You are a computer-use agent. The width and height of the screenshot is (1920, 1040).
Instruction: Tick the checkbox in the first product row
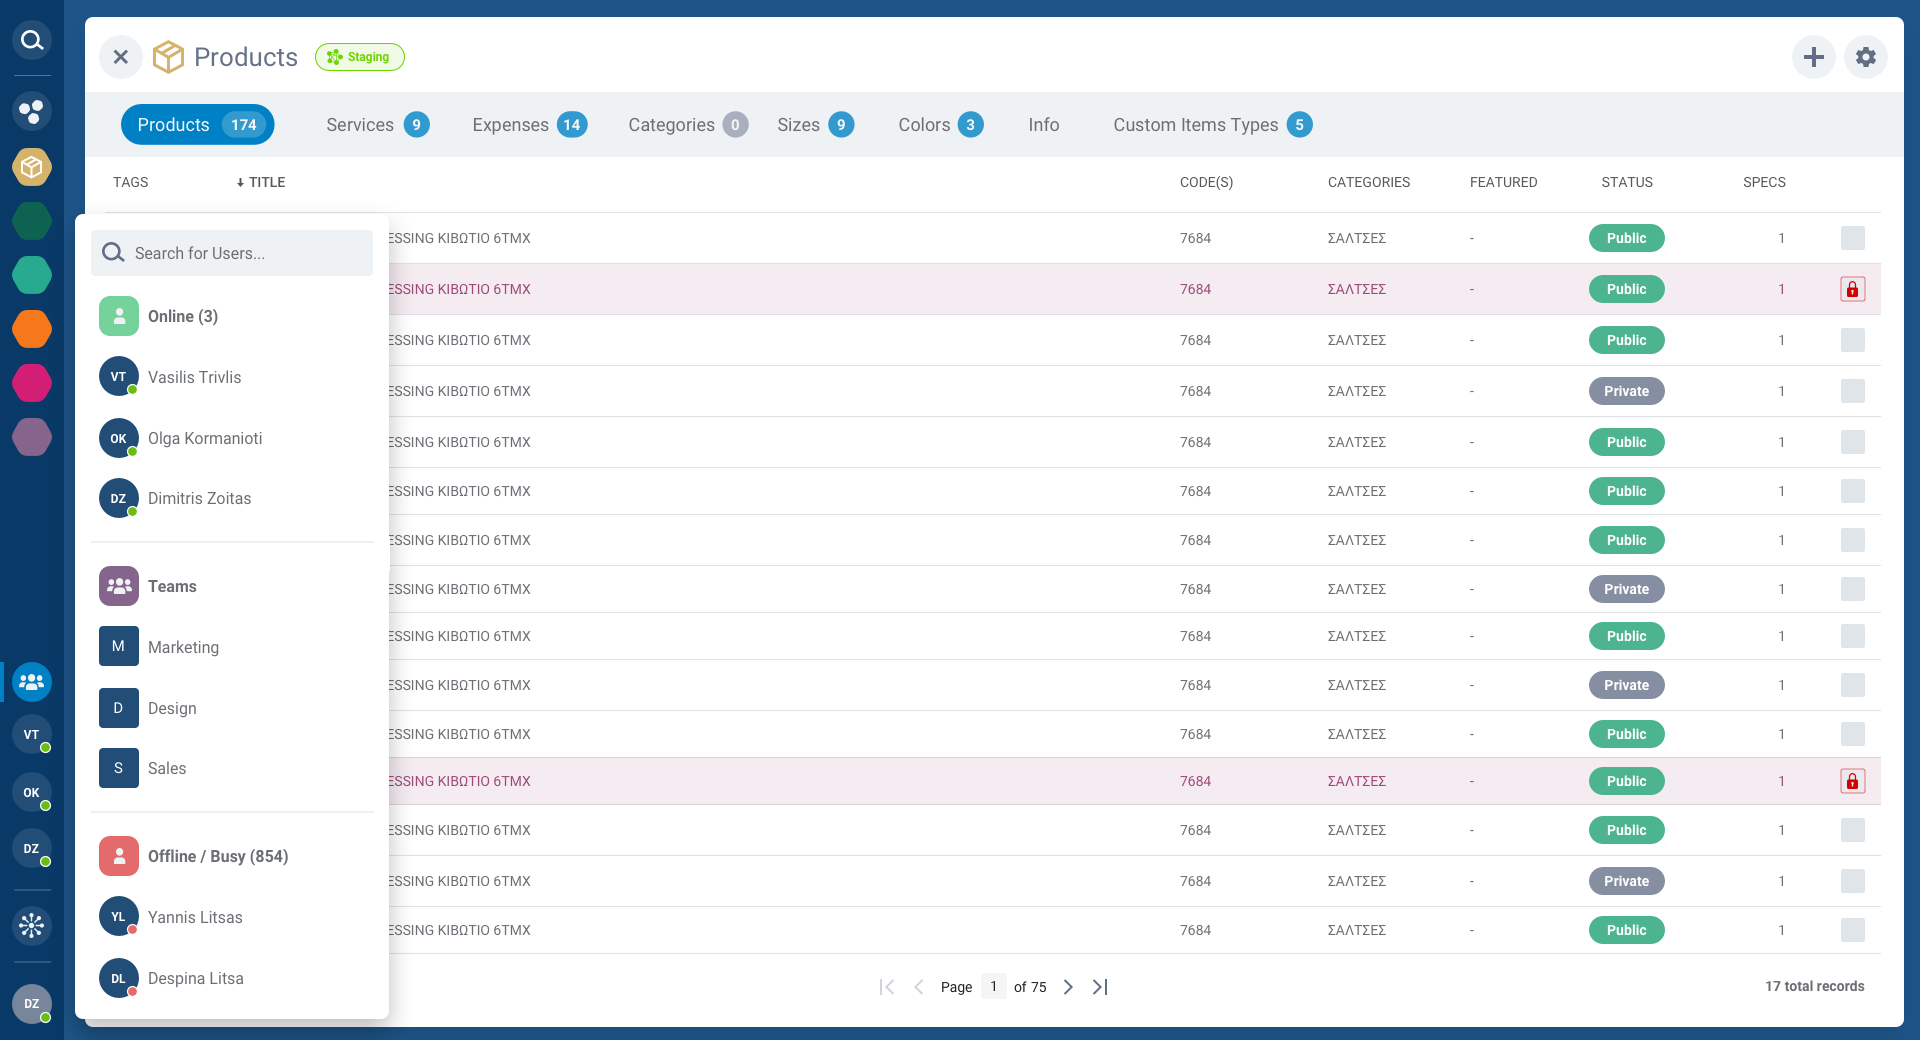point(1852,238)
